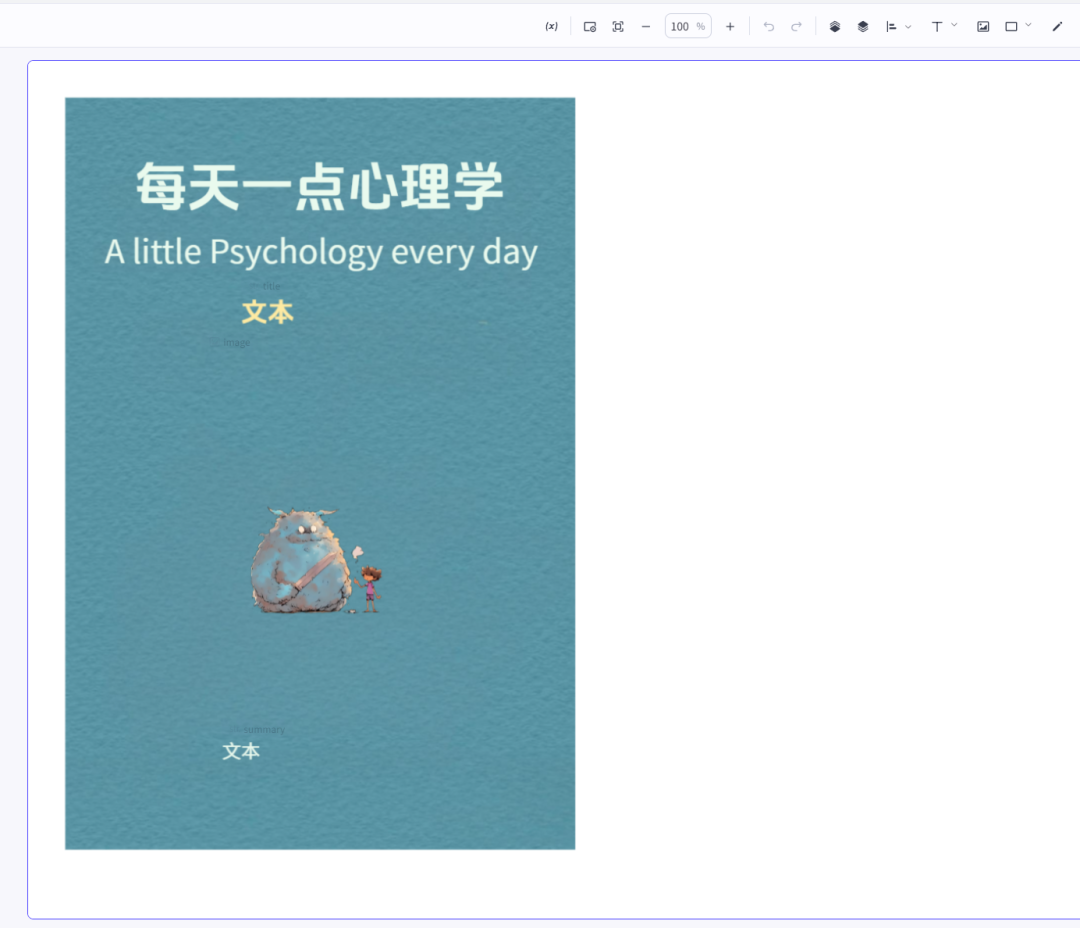Image resolution: width=1080 pixels, height=928 pixels.
Task: Select the rectangle shape tool
Action: [1011, 26]
